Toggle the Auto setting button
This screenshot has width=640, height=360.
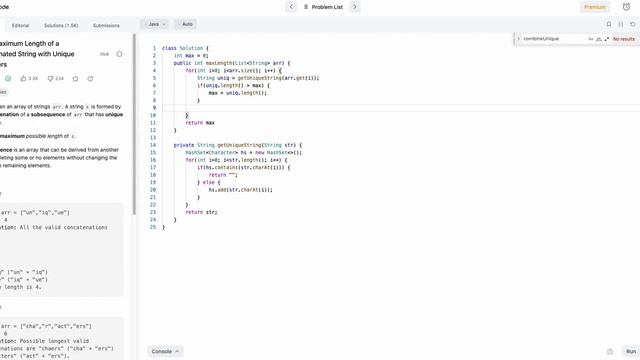tap(186, 24)
